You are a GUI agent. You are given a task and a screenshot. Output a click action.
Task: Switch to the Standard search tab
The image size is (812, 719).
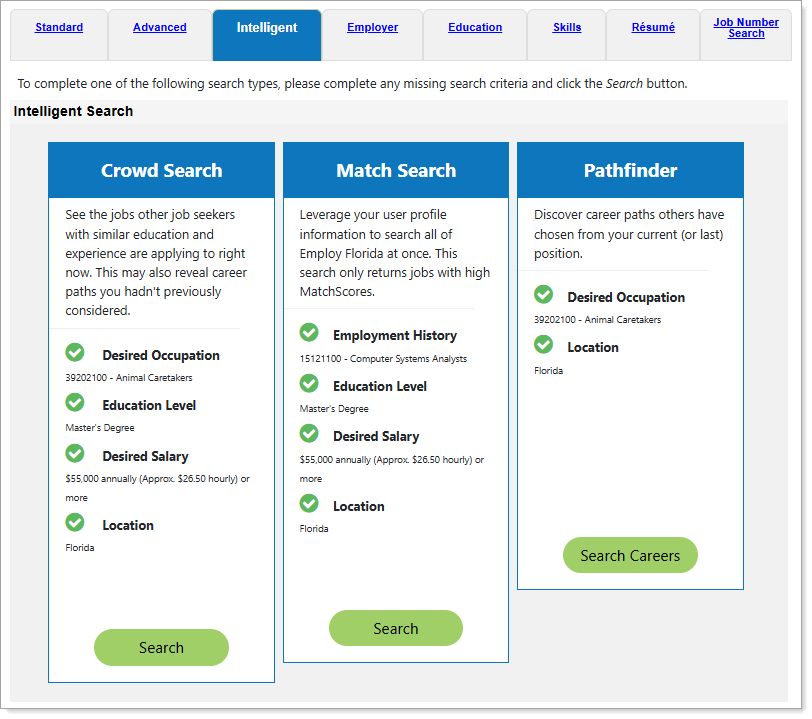59,28
